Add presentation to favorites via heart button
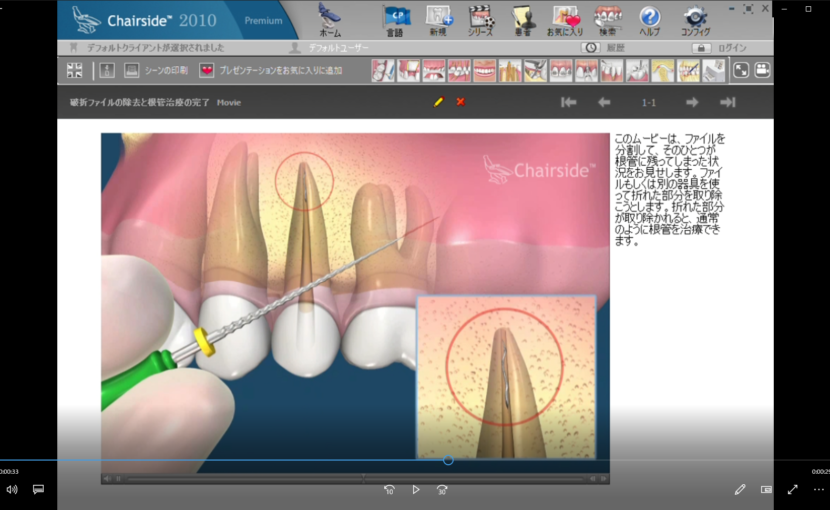Viewport: 830px width, 510px height. click(x=270, y=70)
